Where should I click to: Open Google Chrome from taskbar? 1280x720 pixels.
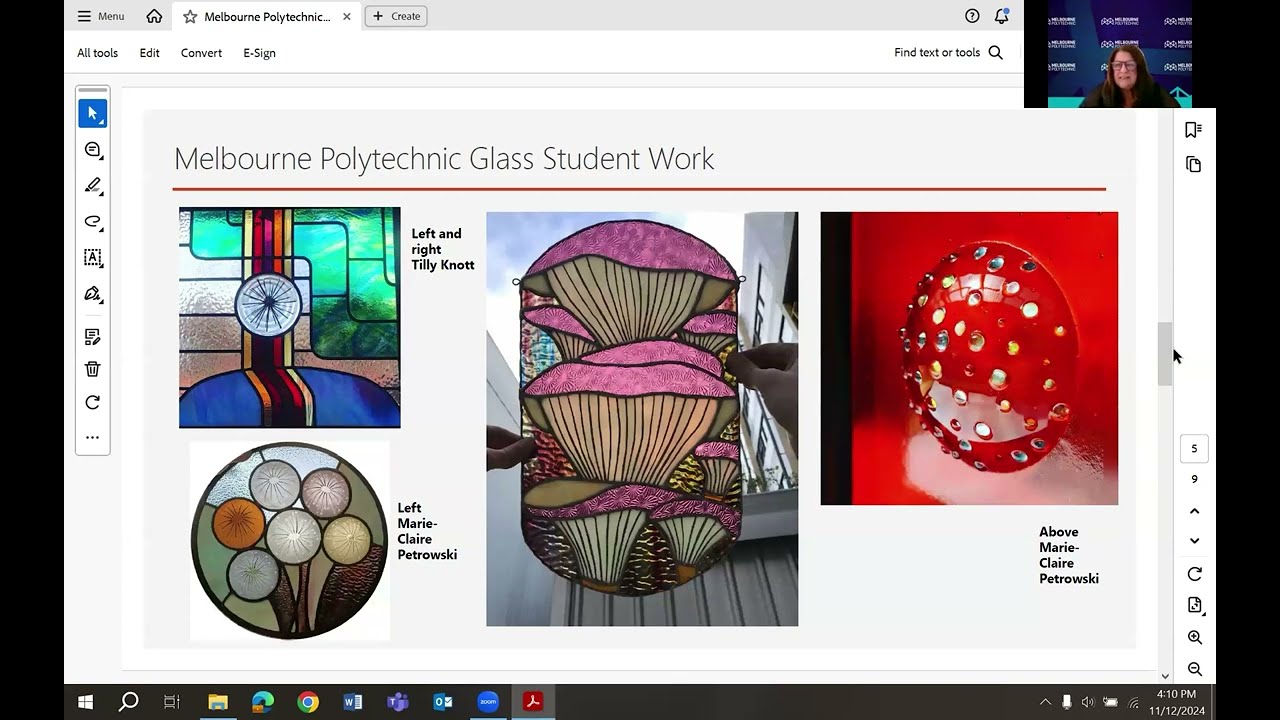[x=308, y=702]
